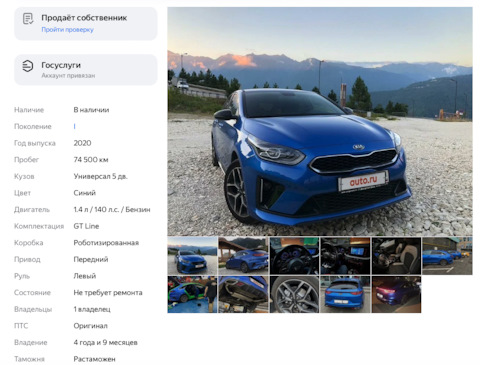Open the main blue Kia photo

(320, 122)
